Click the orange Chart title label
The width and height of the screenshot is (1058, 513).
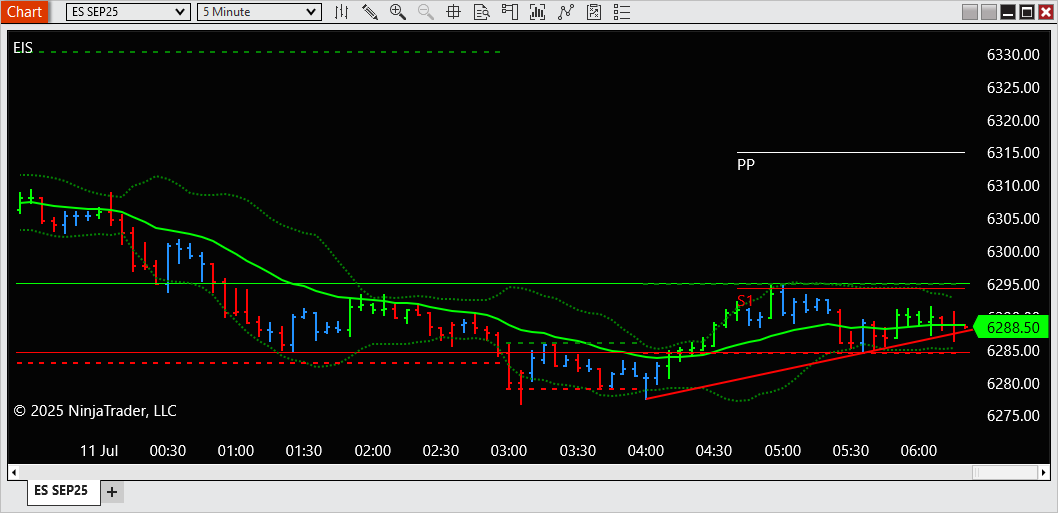point(24,11)
